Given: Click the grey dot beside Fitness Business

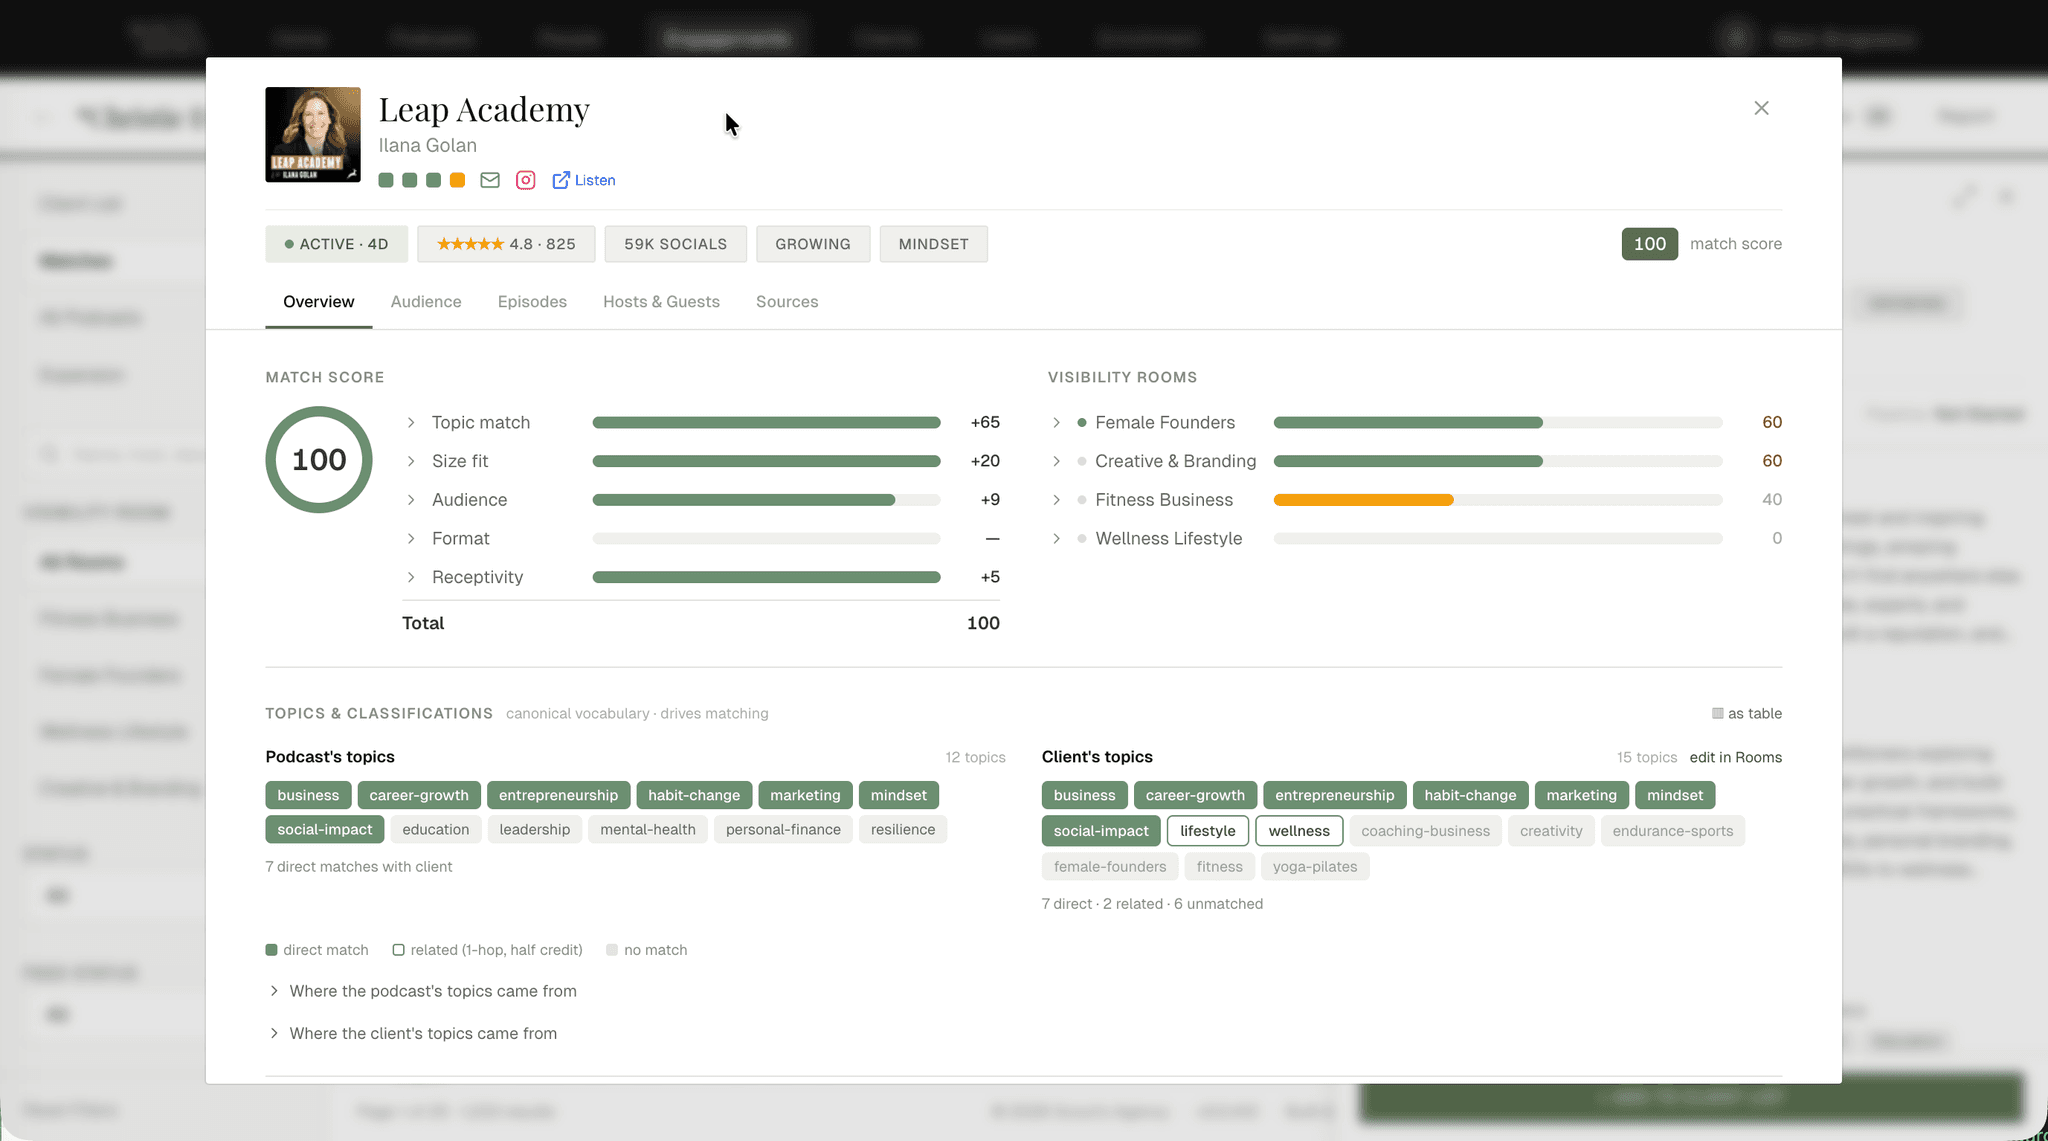Looking at the screenshot, I should tap(1082, 500).
